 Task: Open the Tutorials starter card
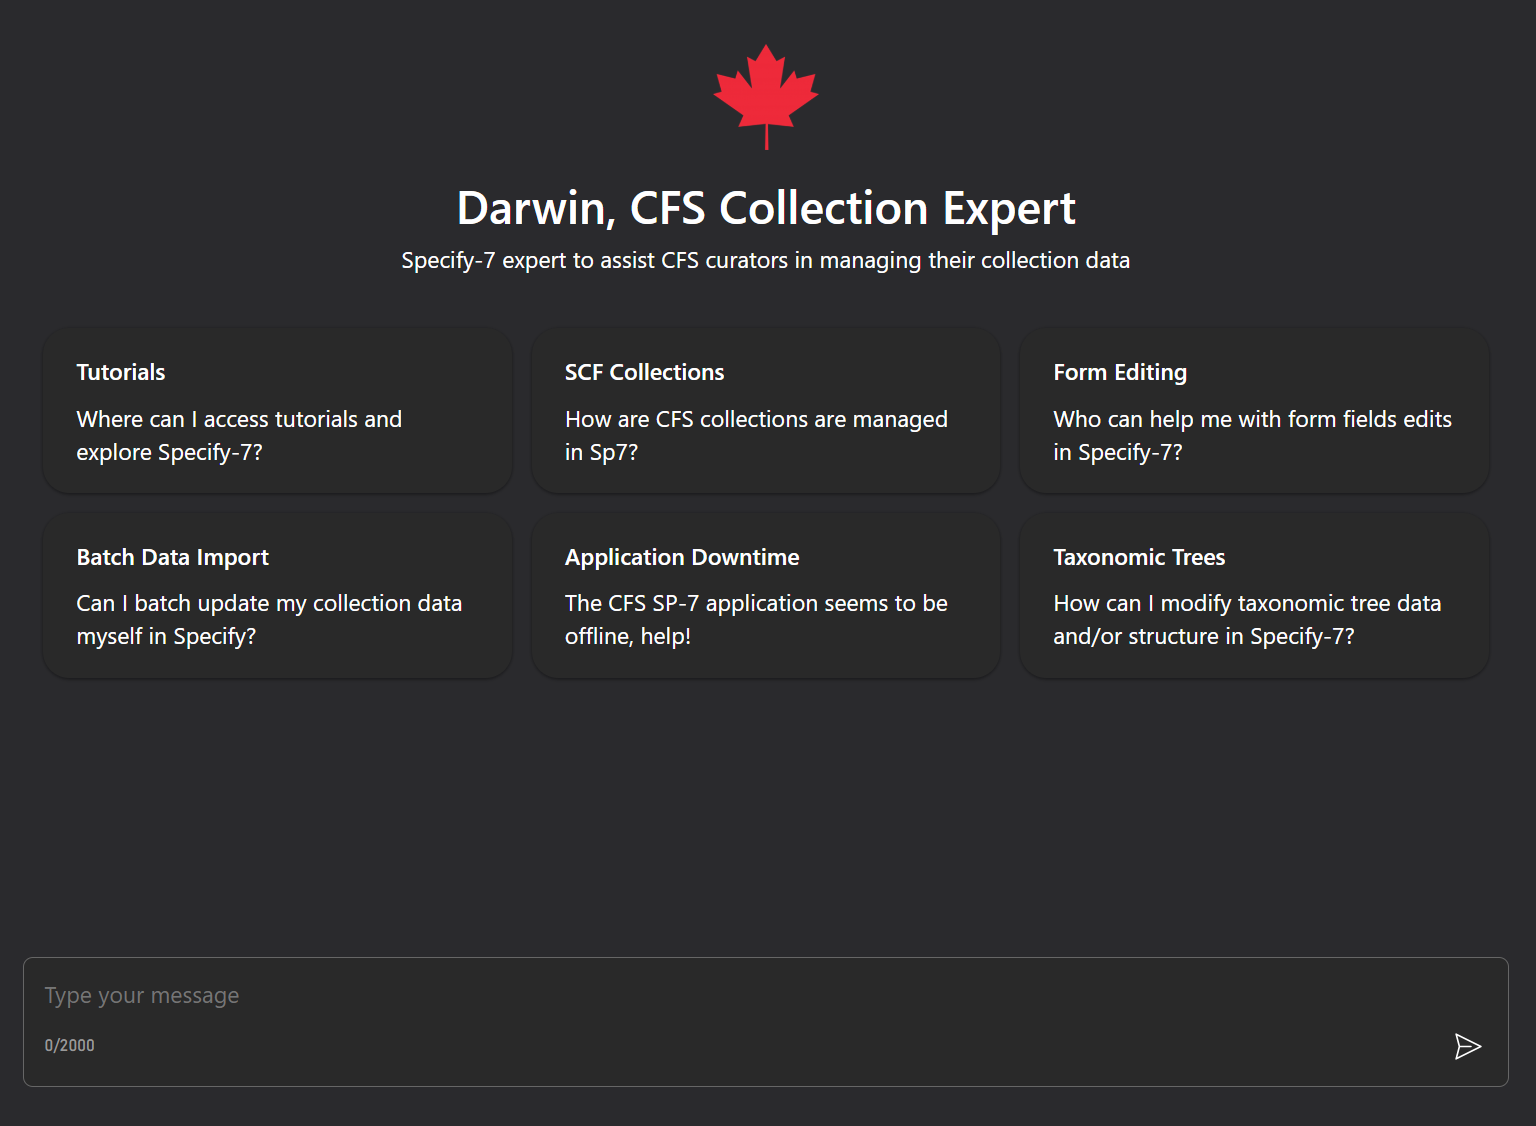tap(277, 410)
